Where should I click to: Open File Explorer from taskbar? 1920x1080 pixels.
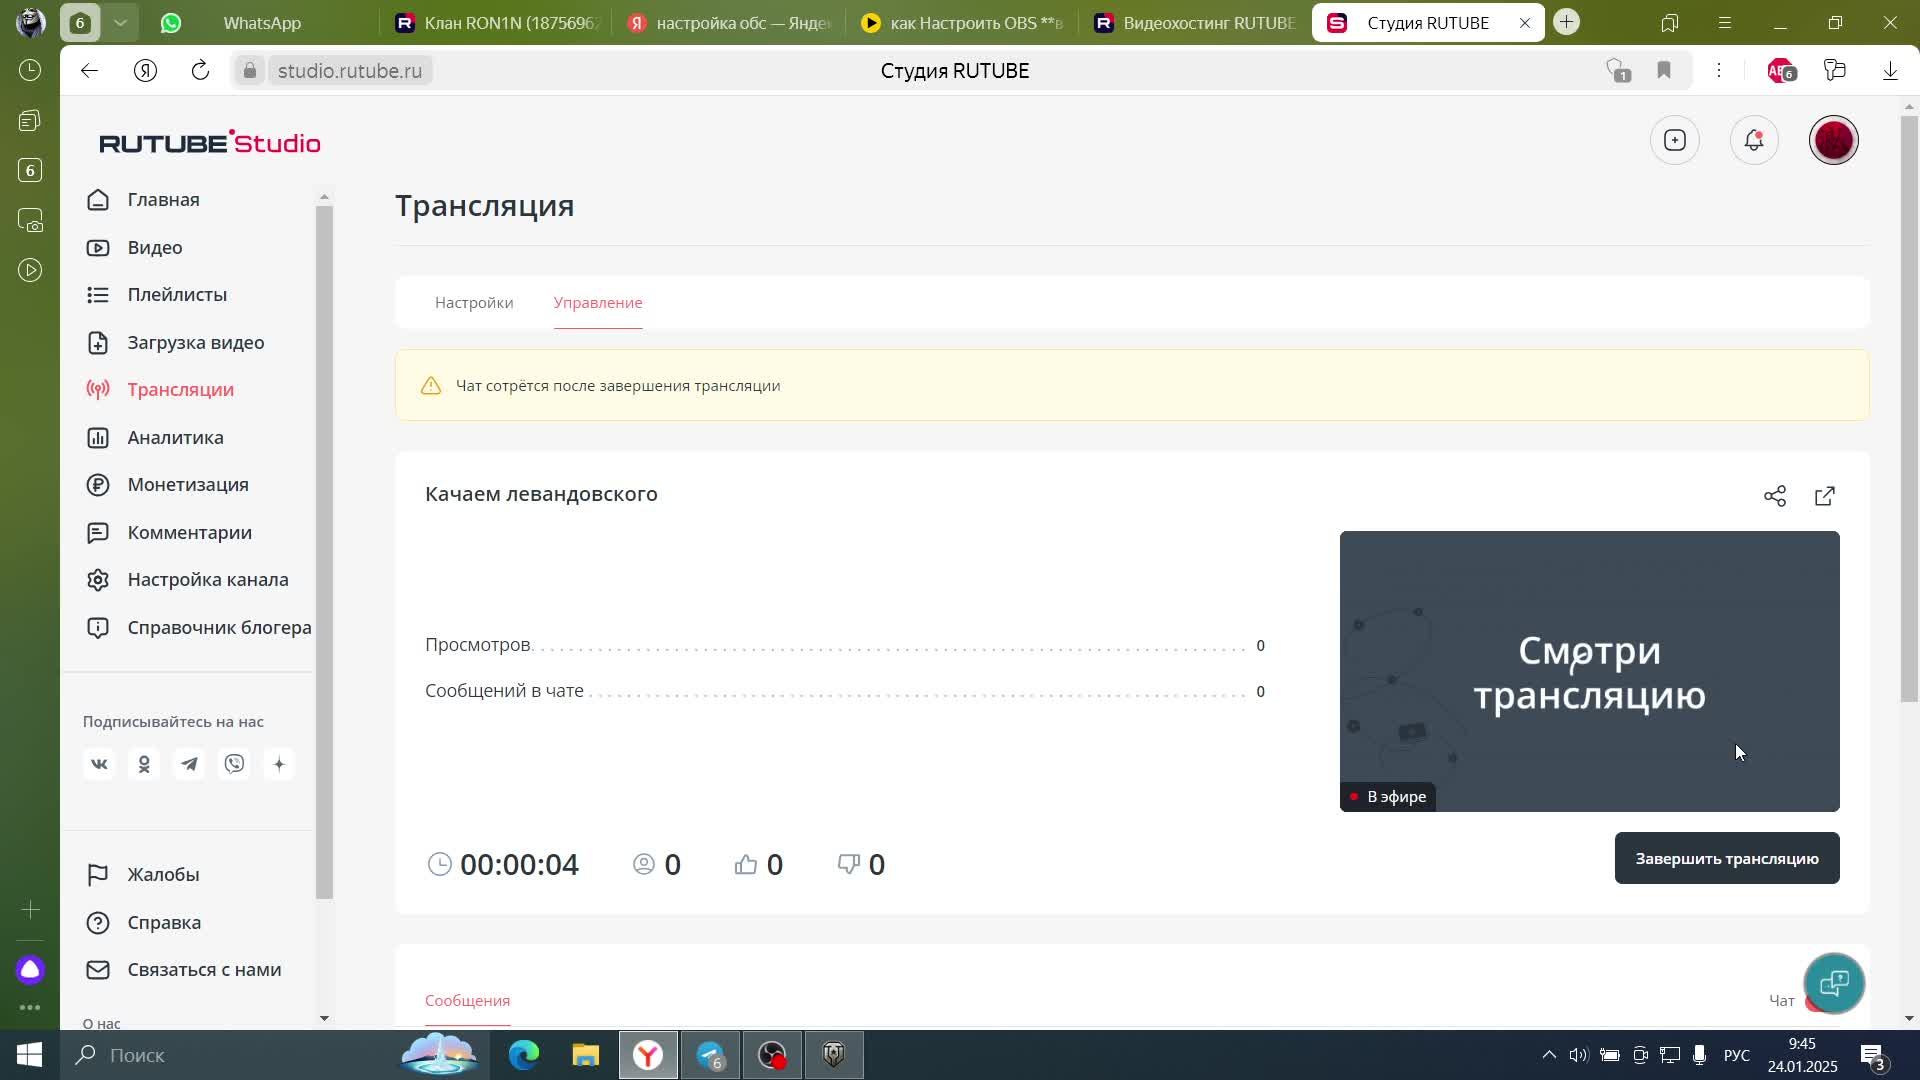(585, 1056)
